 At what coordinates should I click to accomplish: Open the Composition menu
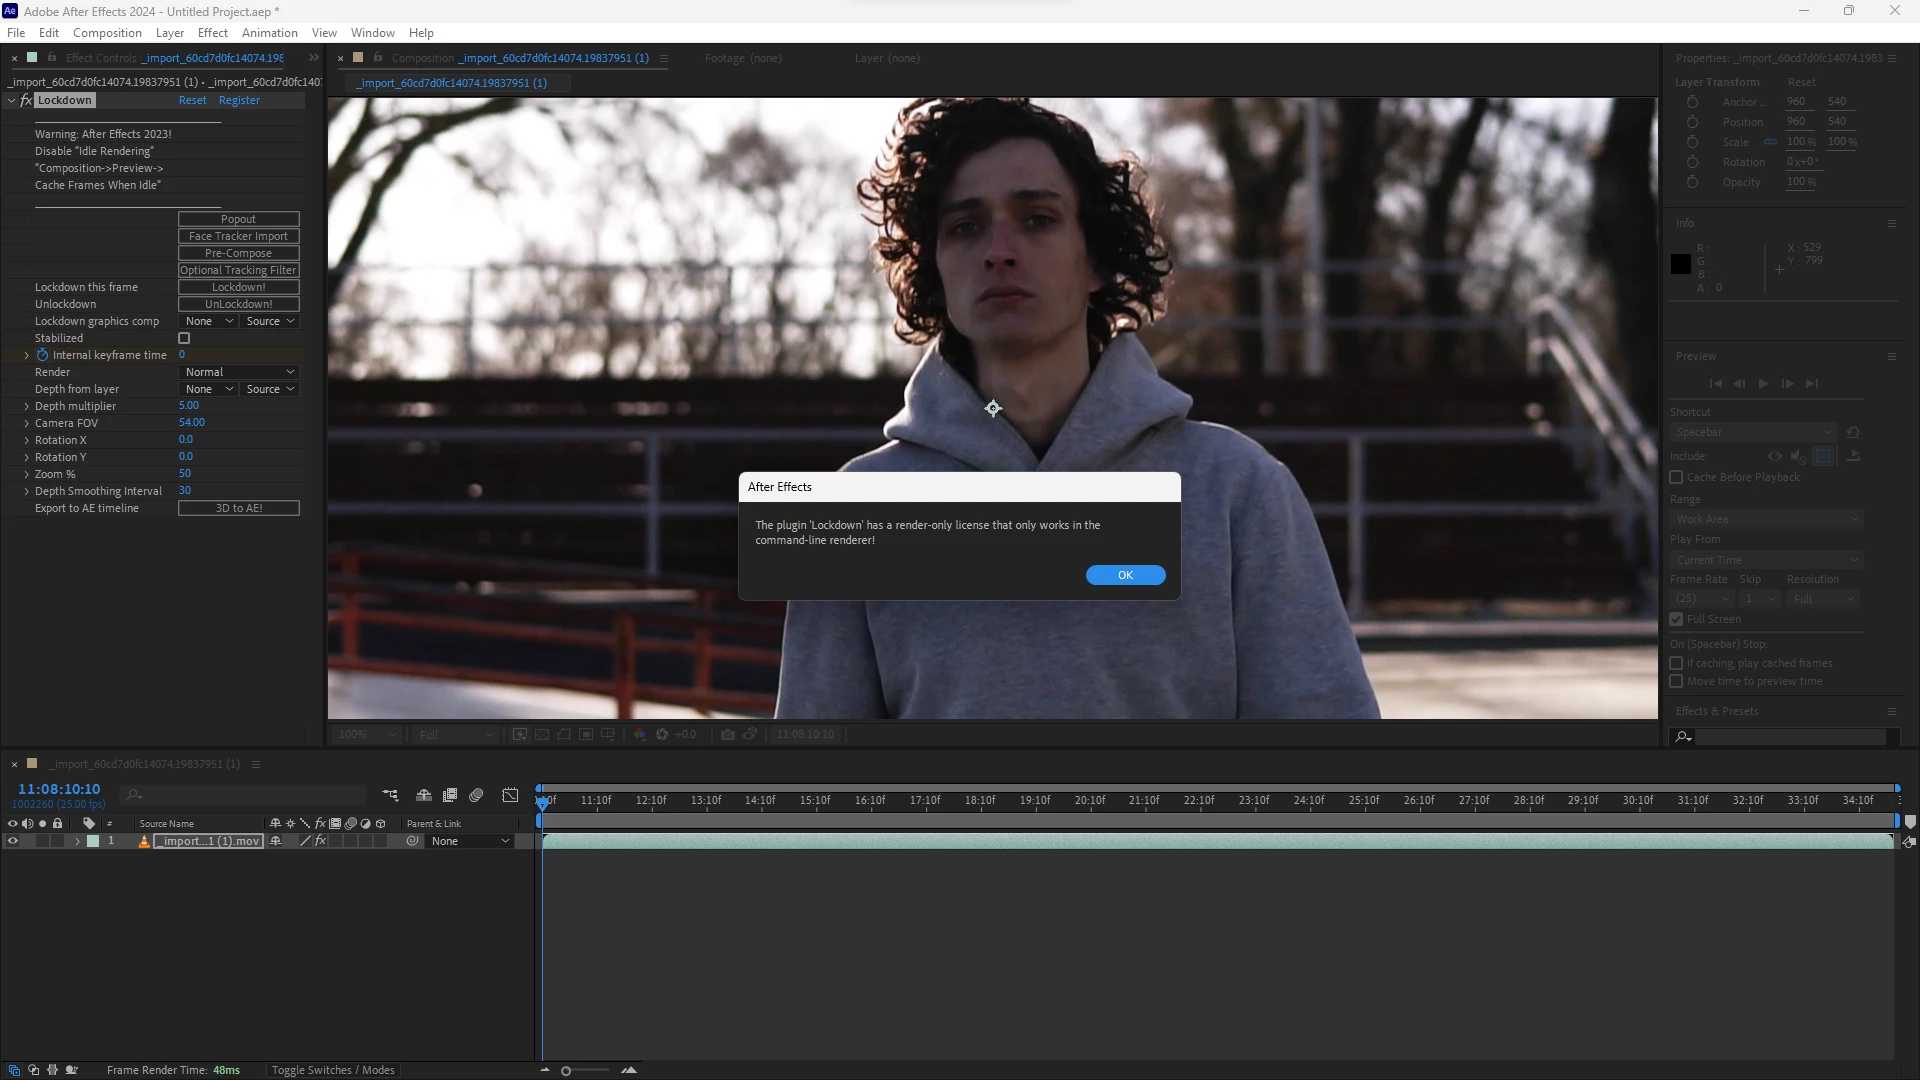click(x=107, y=33)
